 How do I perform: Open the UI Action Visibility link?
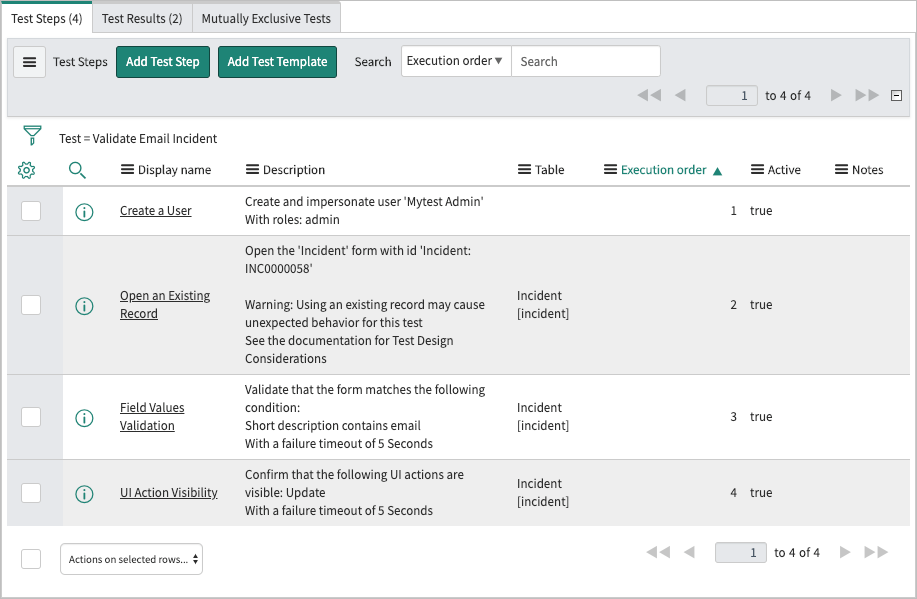[168, 493]
